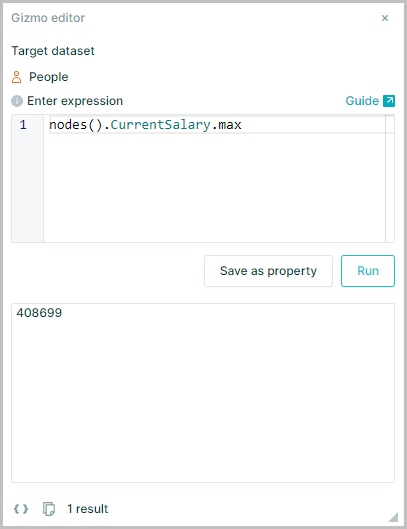The height and width of the screenshot is (529, 407).
Task: Close the Gizmo editor panel
Action: 385,18
